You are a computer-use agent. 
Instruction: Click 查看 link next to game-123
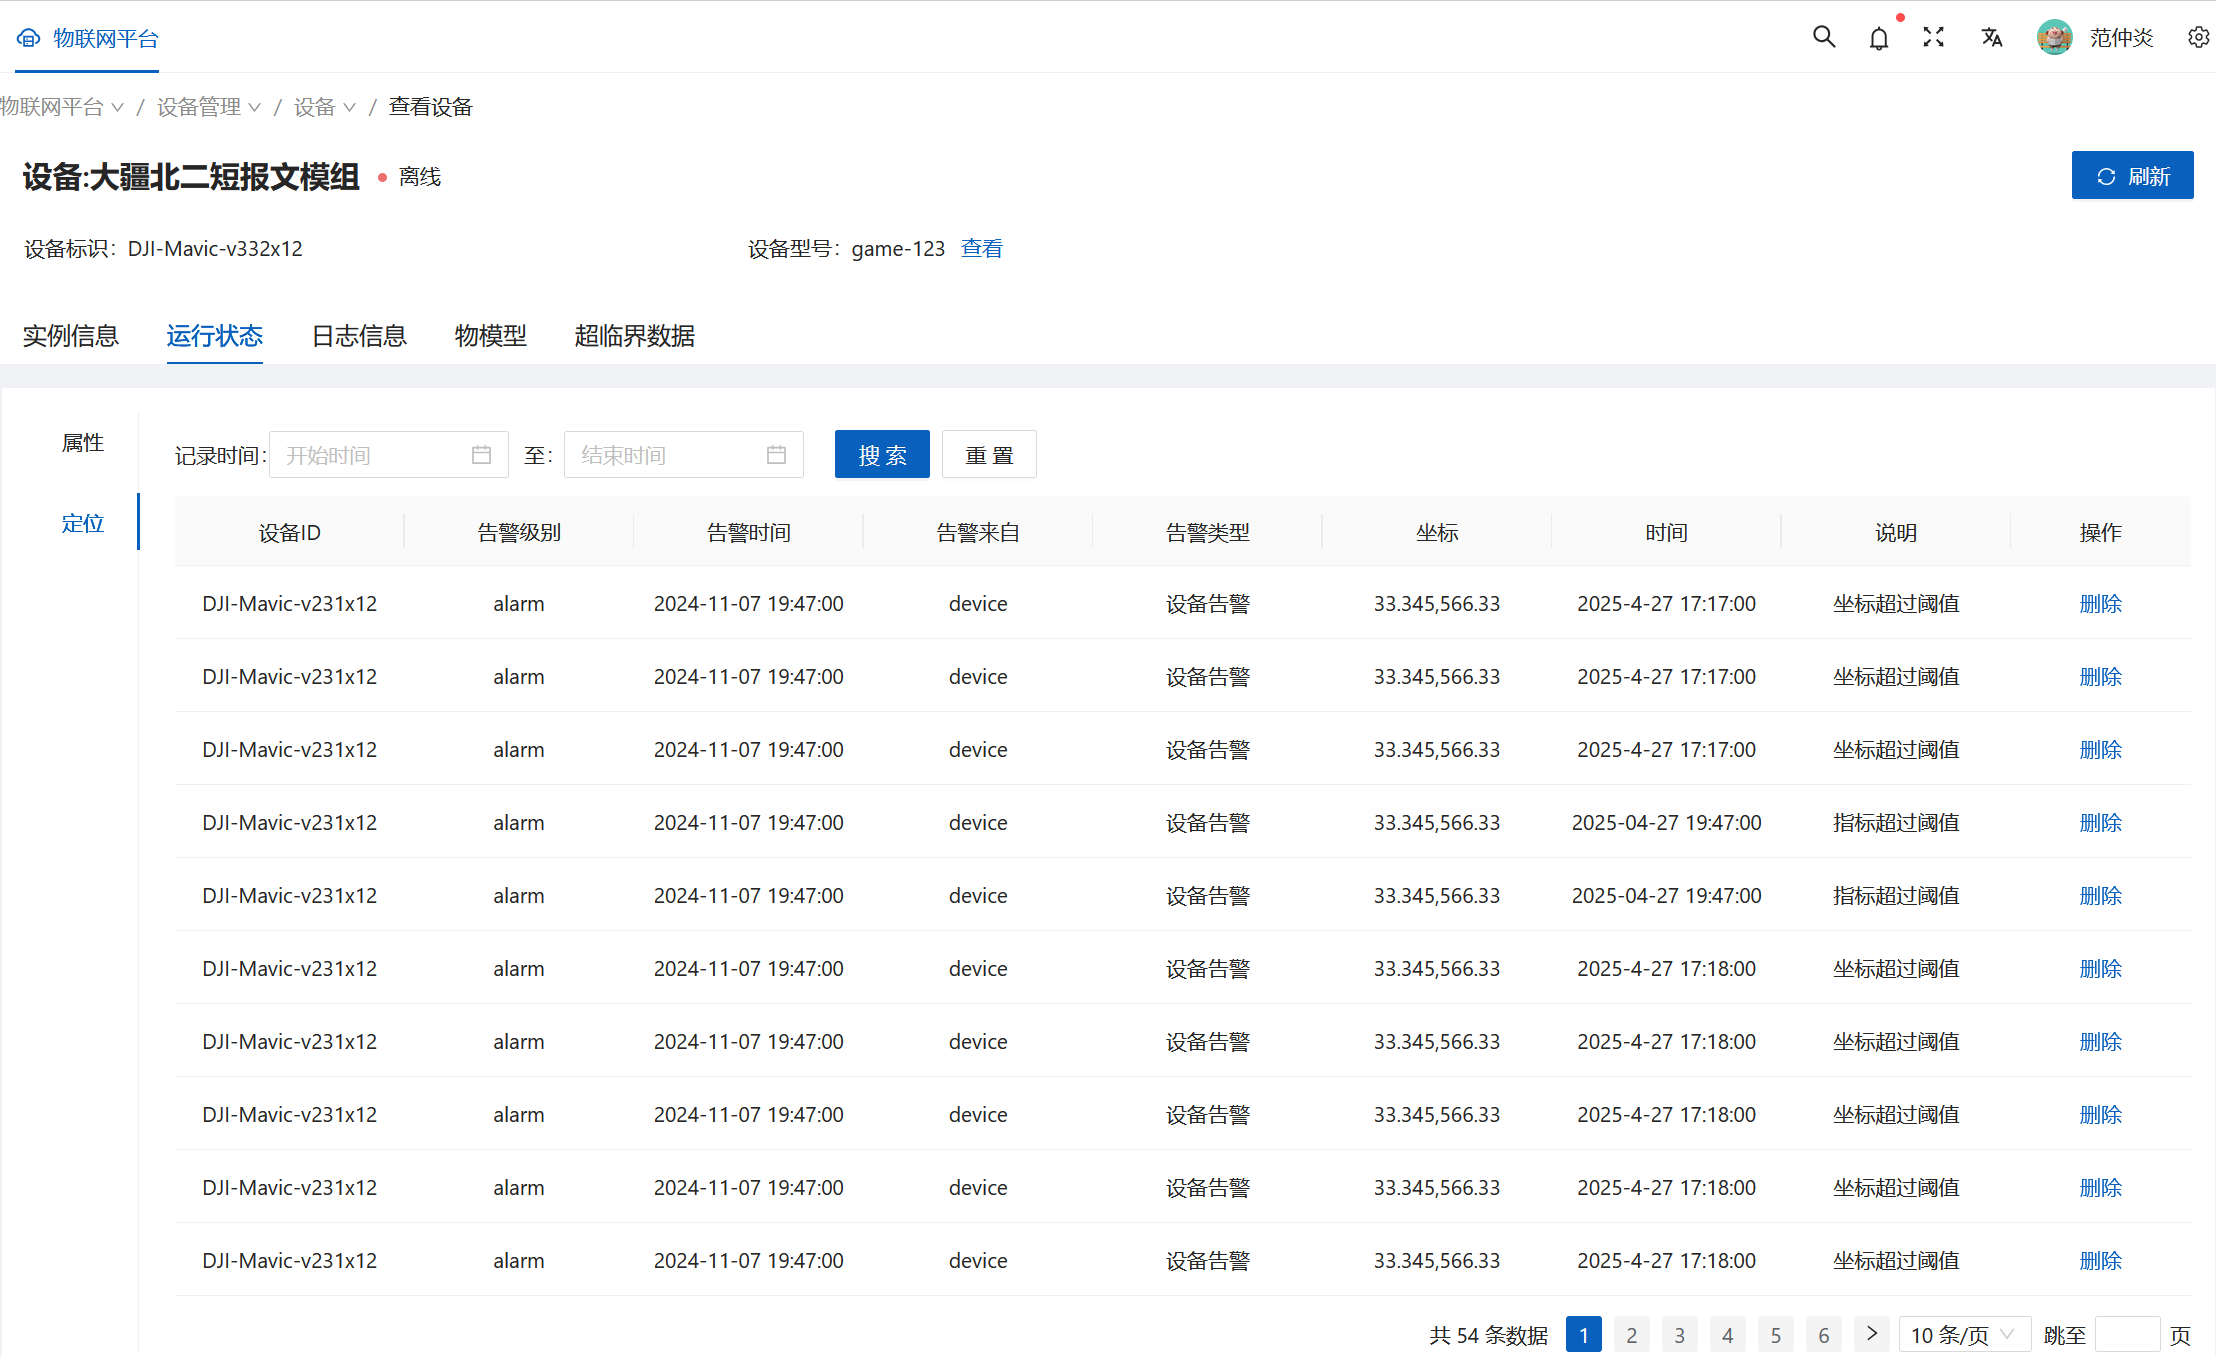pyautogui.click(x=981, y=249)
